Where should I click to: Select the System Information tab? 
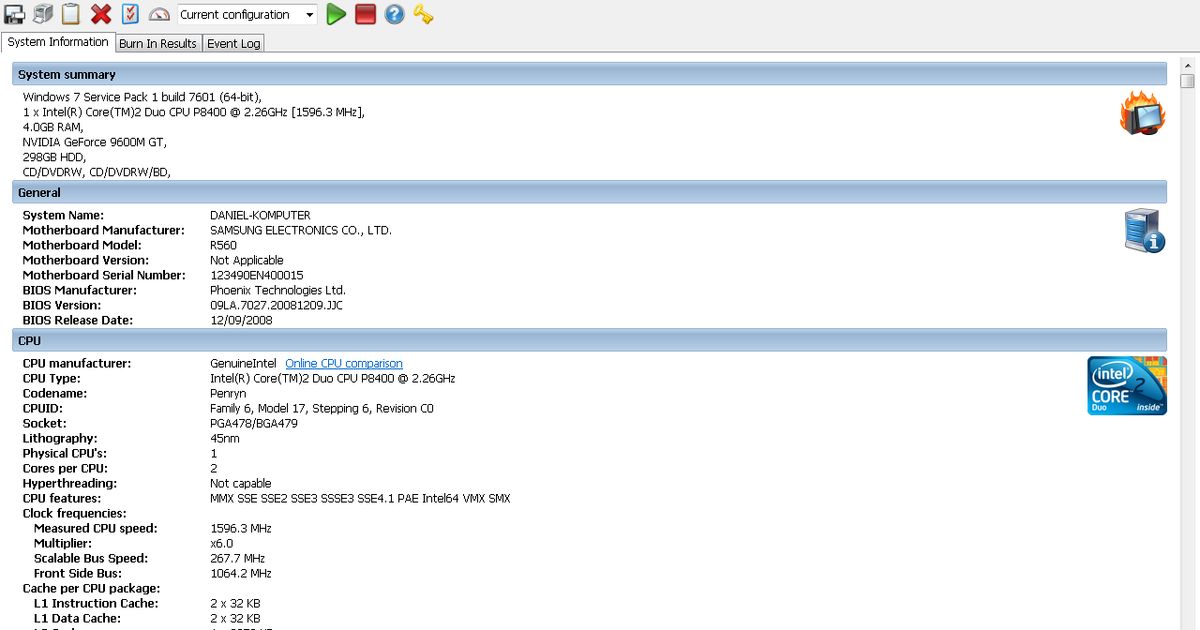(57, 42)
